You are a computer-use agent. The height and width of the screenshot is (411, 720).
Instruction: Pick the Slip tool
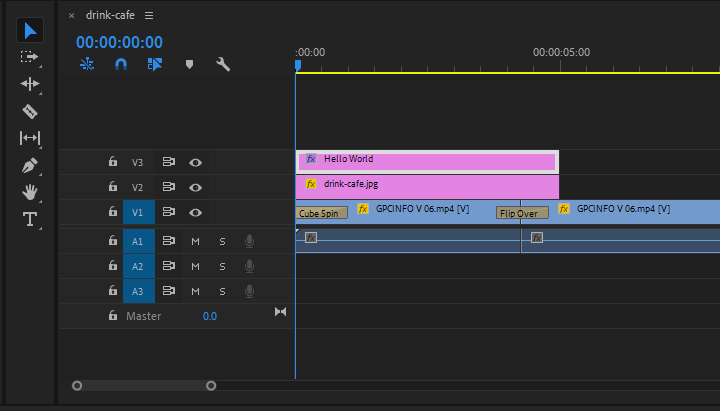click(x=30, y=138)
